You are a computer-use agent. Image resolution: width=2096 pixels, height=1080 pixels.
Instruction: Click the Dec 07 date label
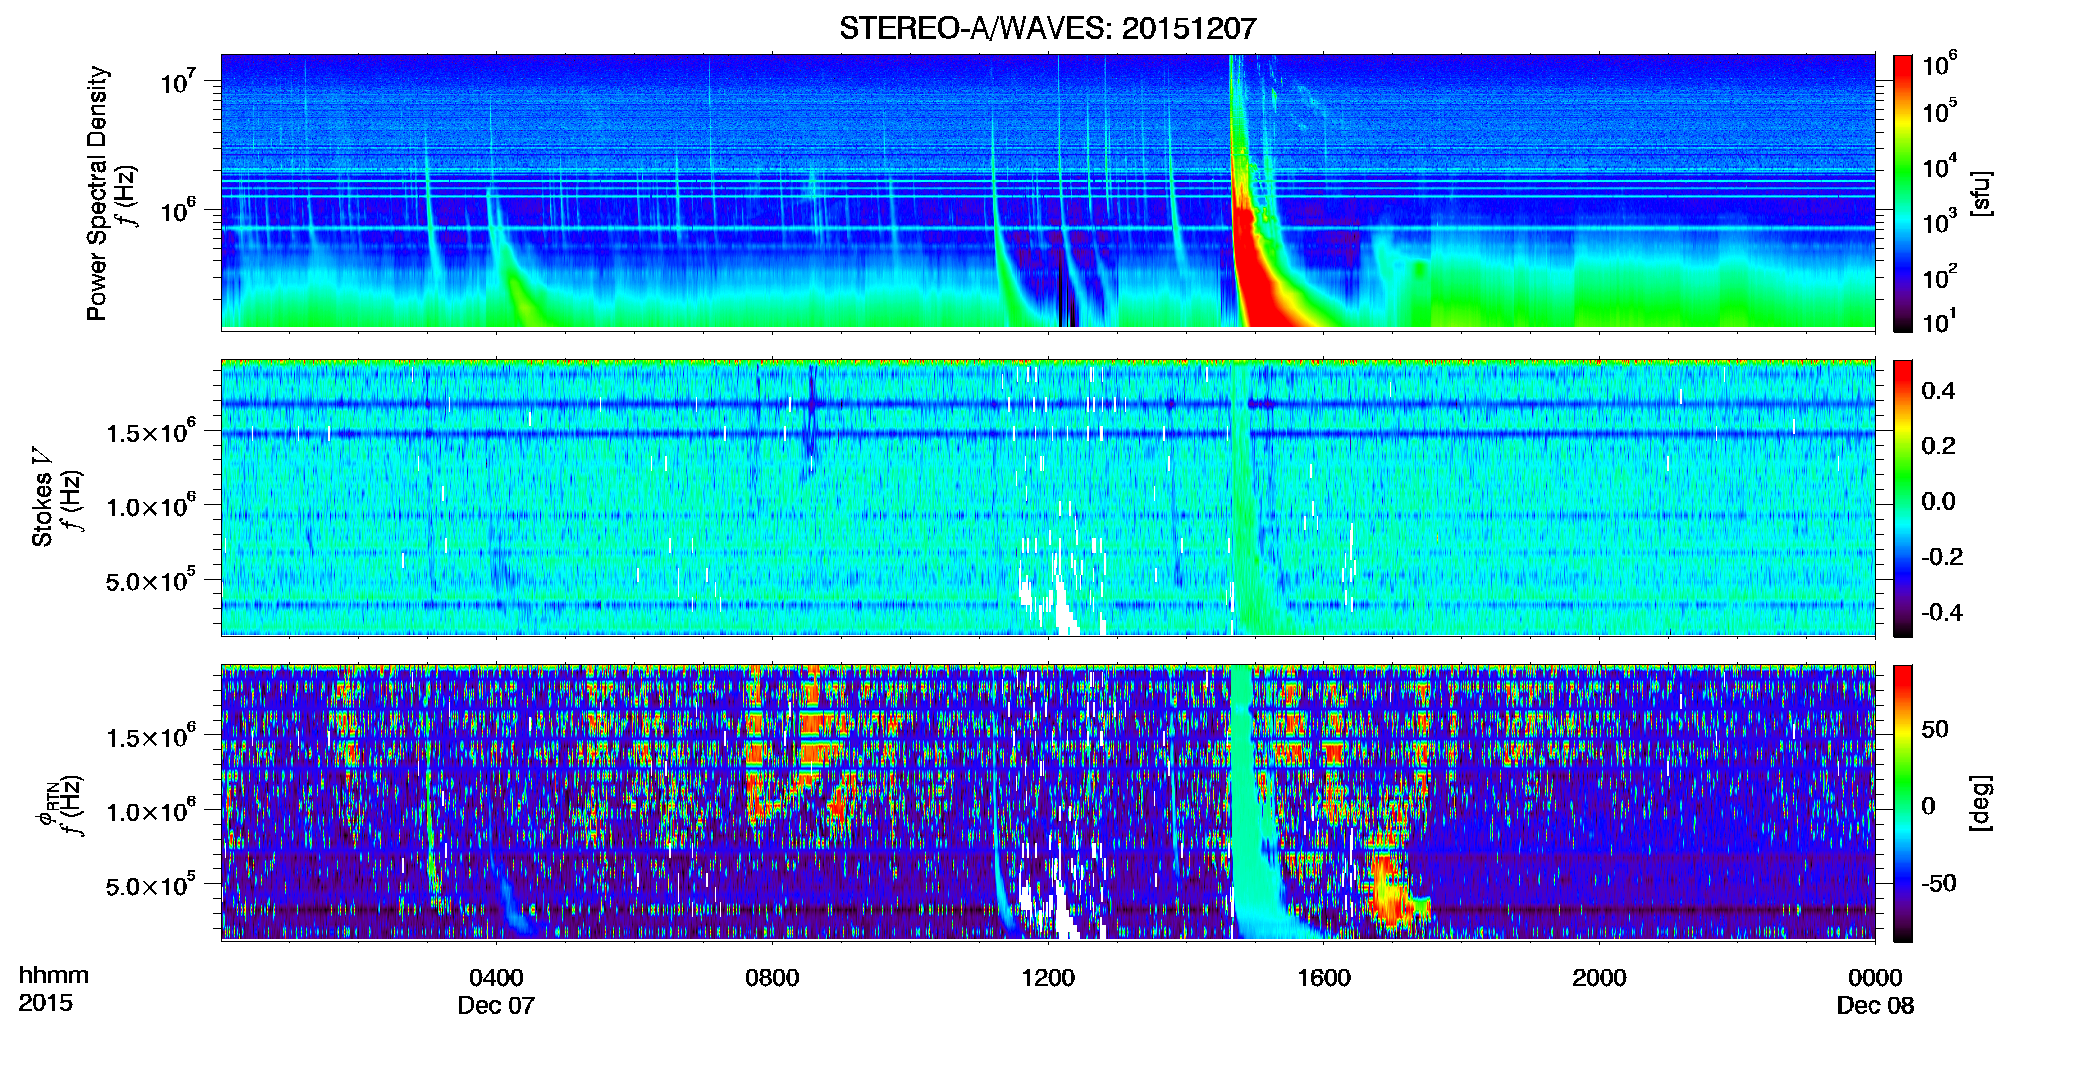click(496, 1006)
